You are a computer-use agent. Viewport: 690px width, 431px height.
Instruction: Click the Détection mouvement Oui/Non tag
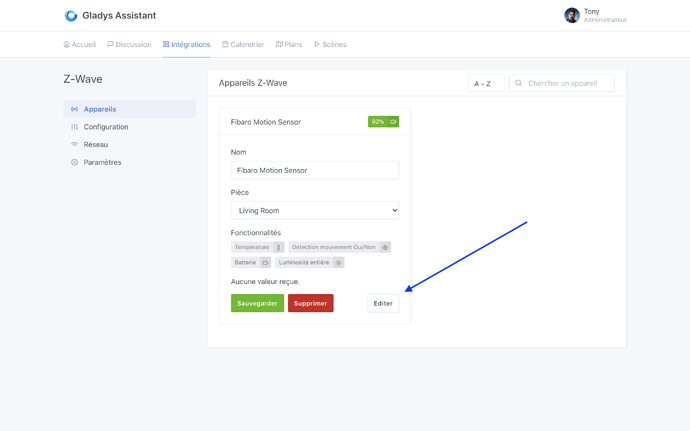pos(339,247)
